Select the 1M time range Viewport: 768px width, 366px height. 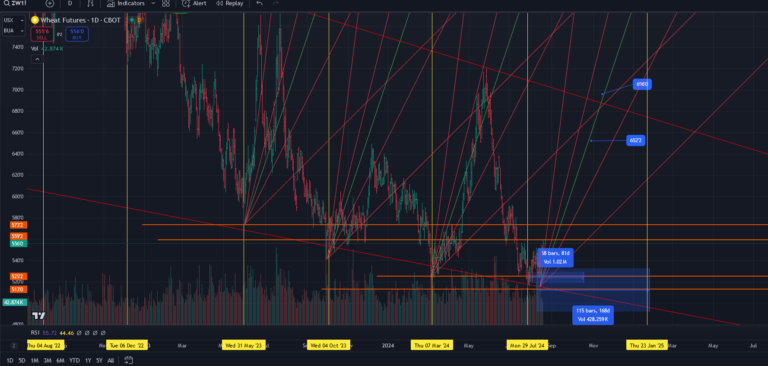point(35,361)
